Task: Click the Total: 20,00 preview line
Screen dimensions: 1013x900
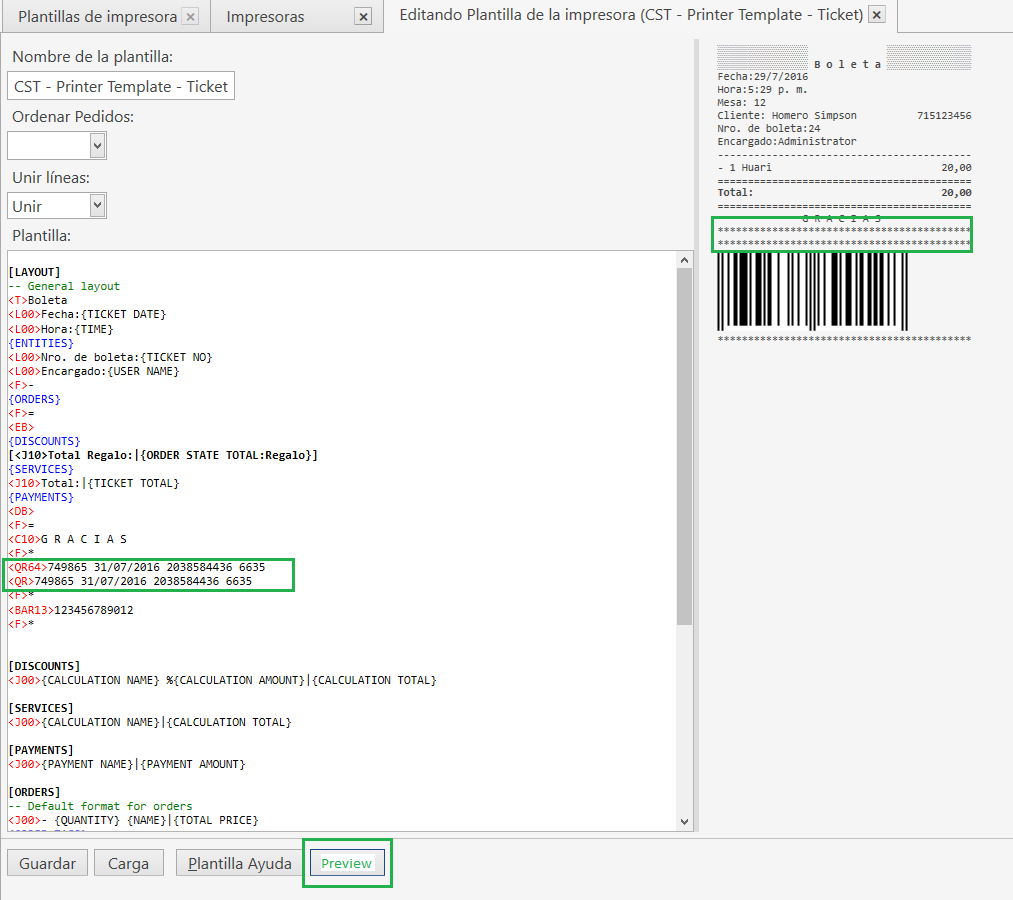Action: coord(844,193)
